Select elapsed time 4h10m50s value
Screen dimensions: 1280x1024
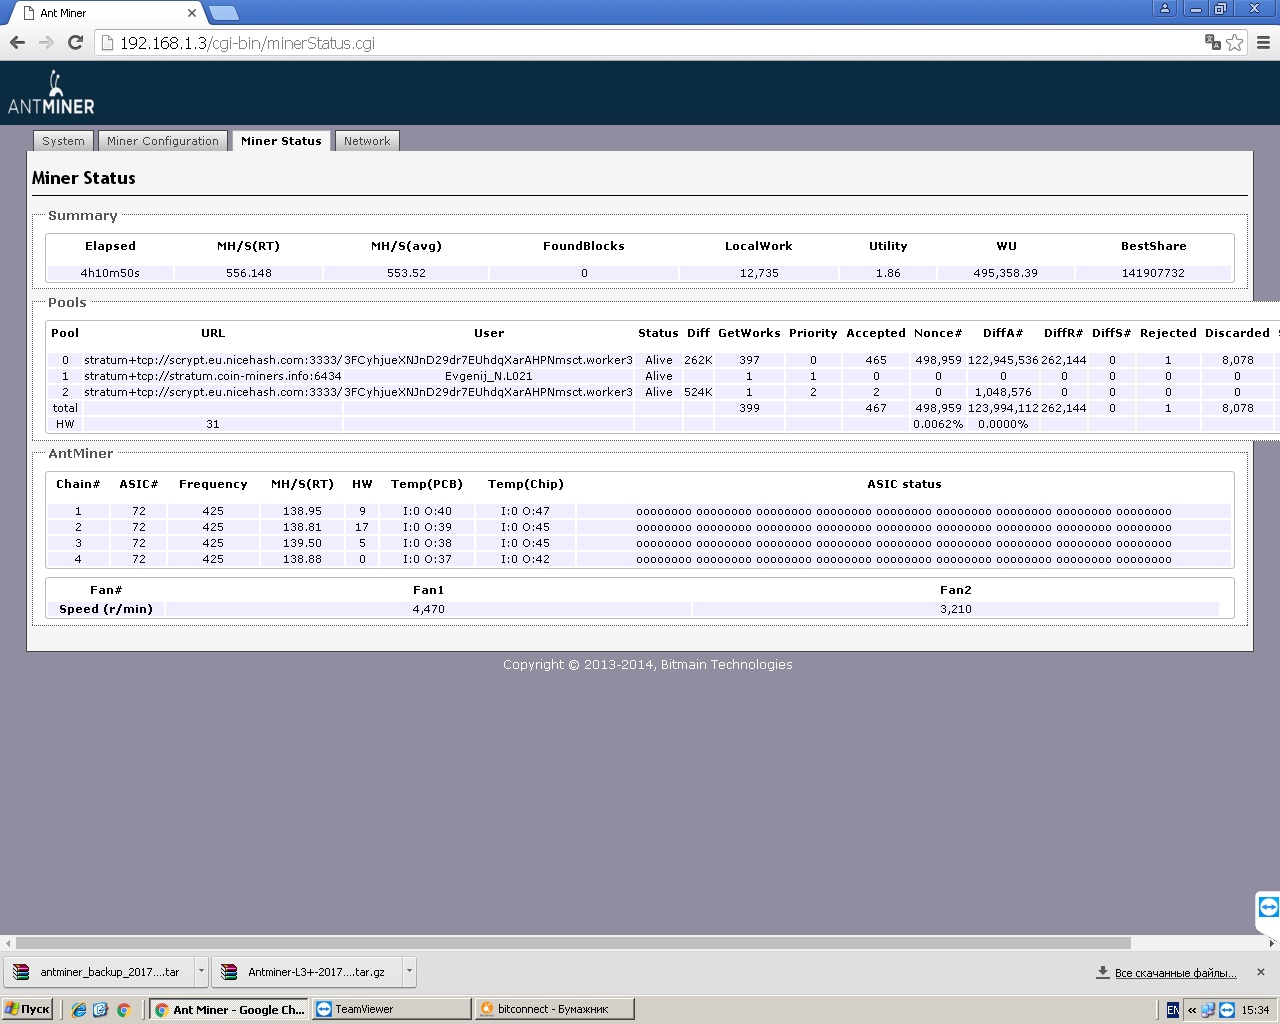coord(110,273)
